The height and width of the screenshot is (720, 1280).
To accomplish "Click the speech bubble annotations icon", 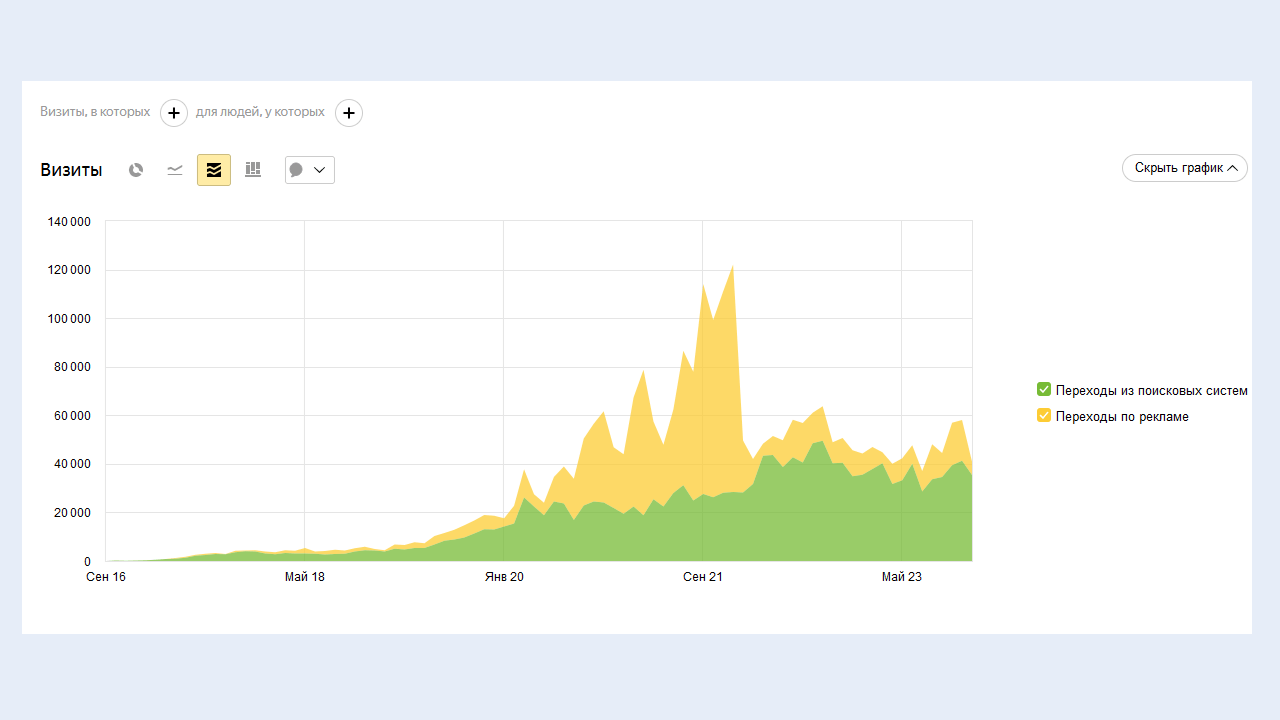I will click(297, 170).
